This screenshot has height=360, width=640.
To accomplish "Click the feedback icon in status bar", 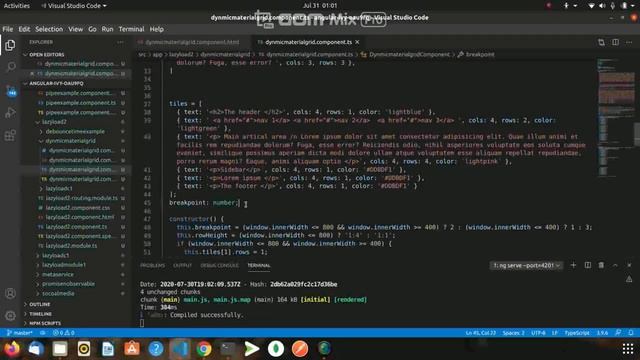I will pos(618,333).
